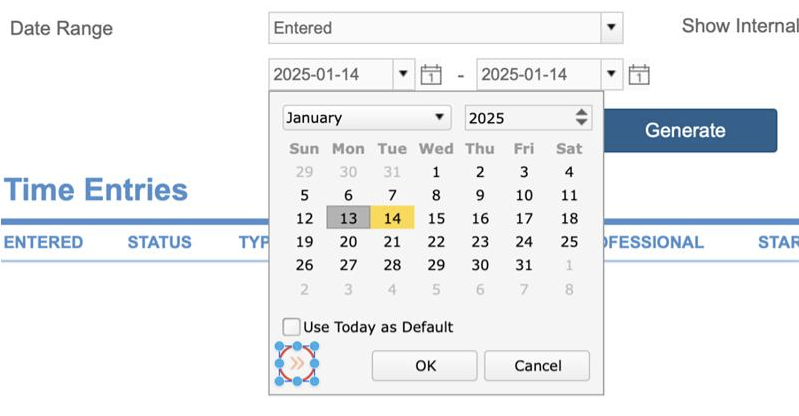
Task: Click the Generate button
Action: click(685, 131)
